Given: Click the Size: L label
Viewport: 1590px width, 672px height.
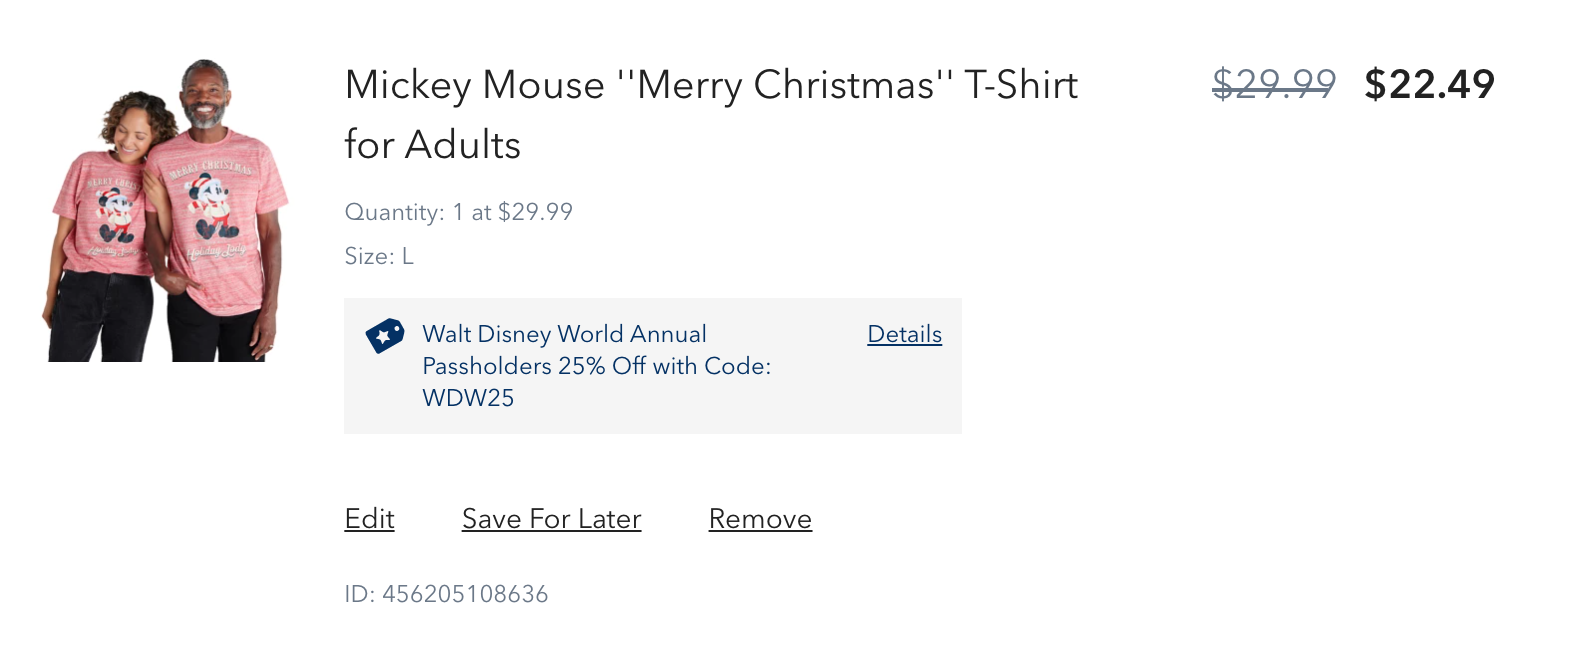Looking at the screenshot, I should click(379, 256).
